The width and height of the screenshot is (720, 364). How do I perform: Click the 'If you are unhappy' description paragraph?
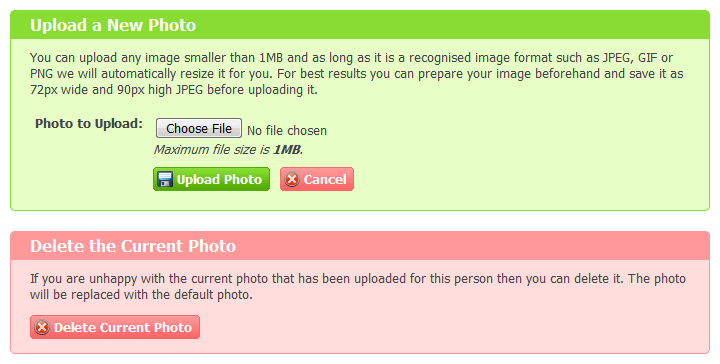pos(358,287)
